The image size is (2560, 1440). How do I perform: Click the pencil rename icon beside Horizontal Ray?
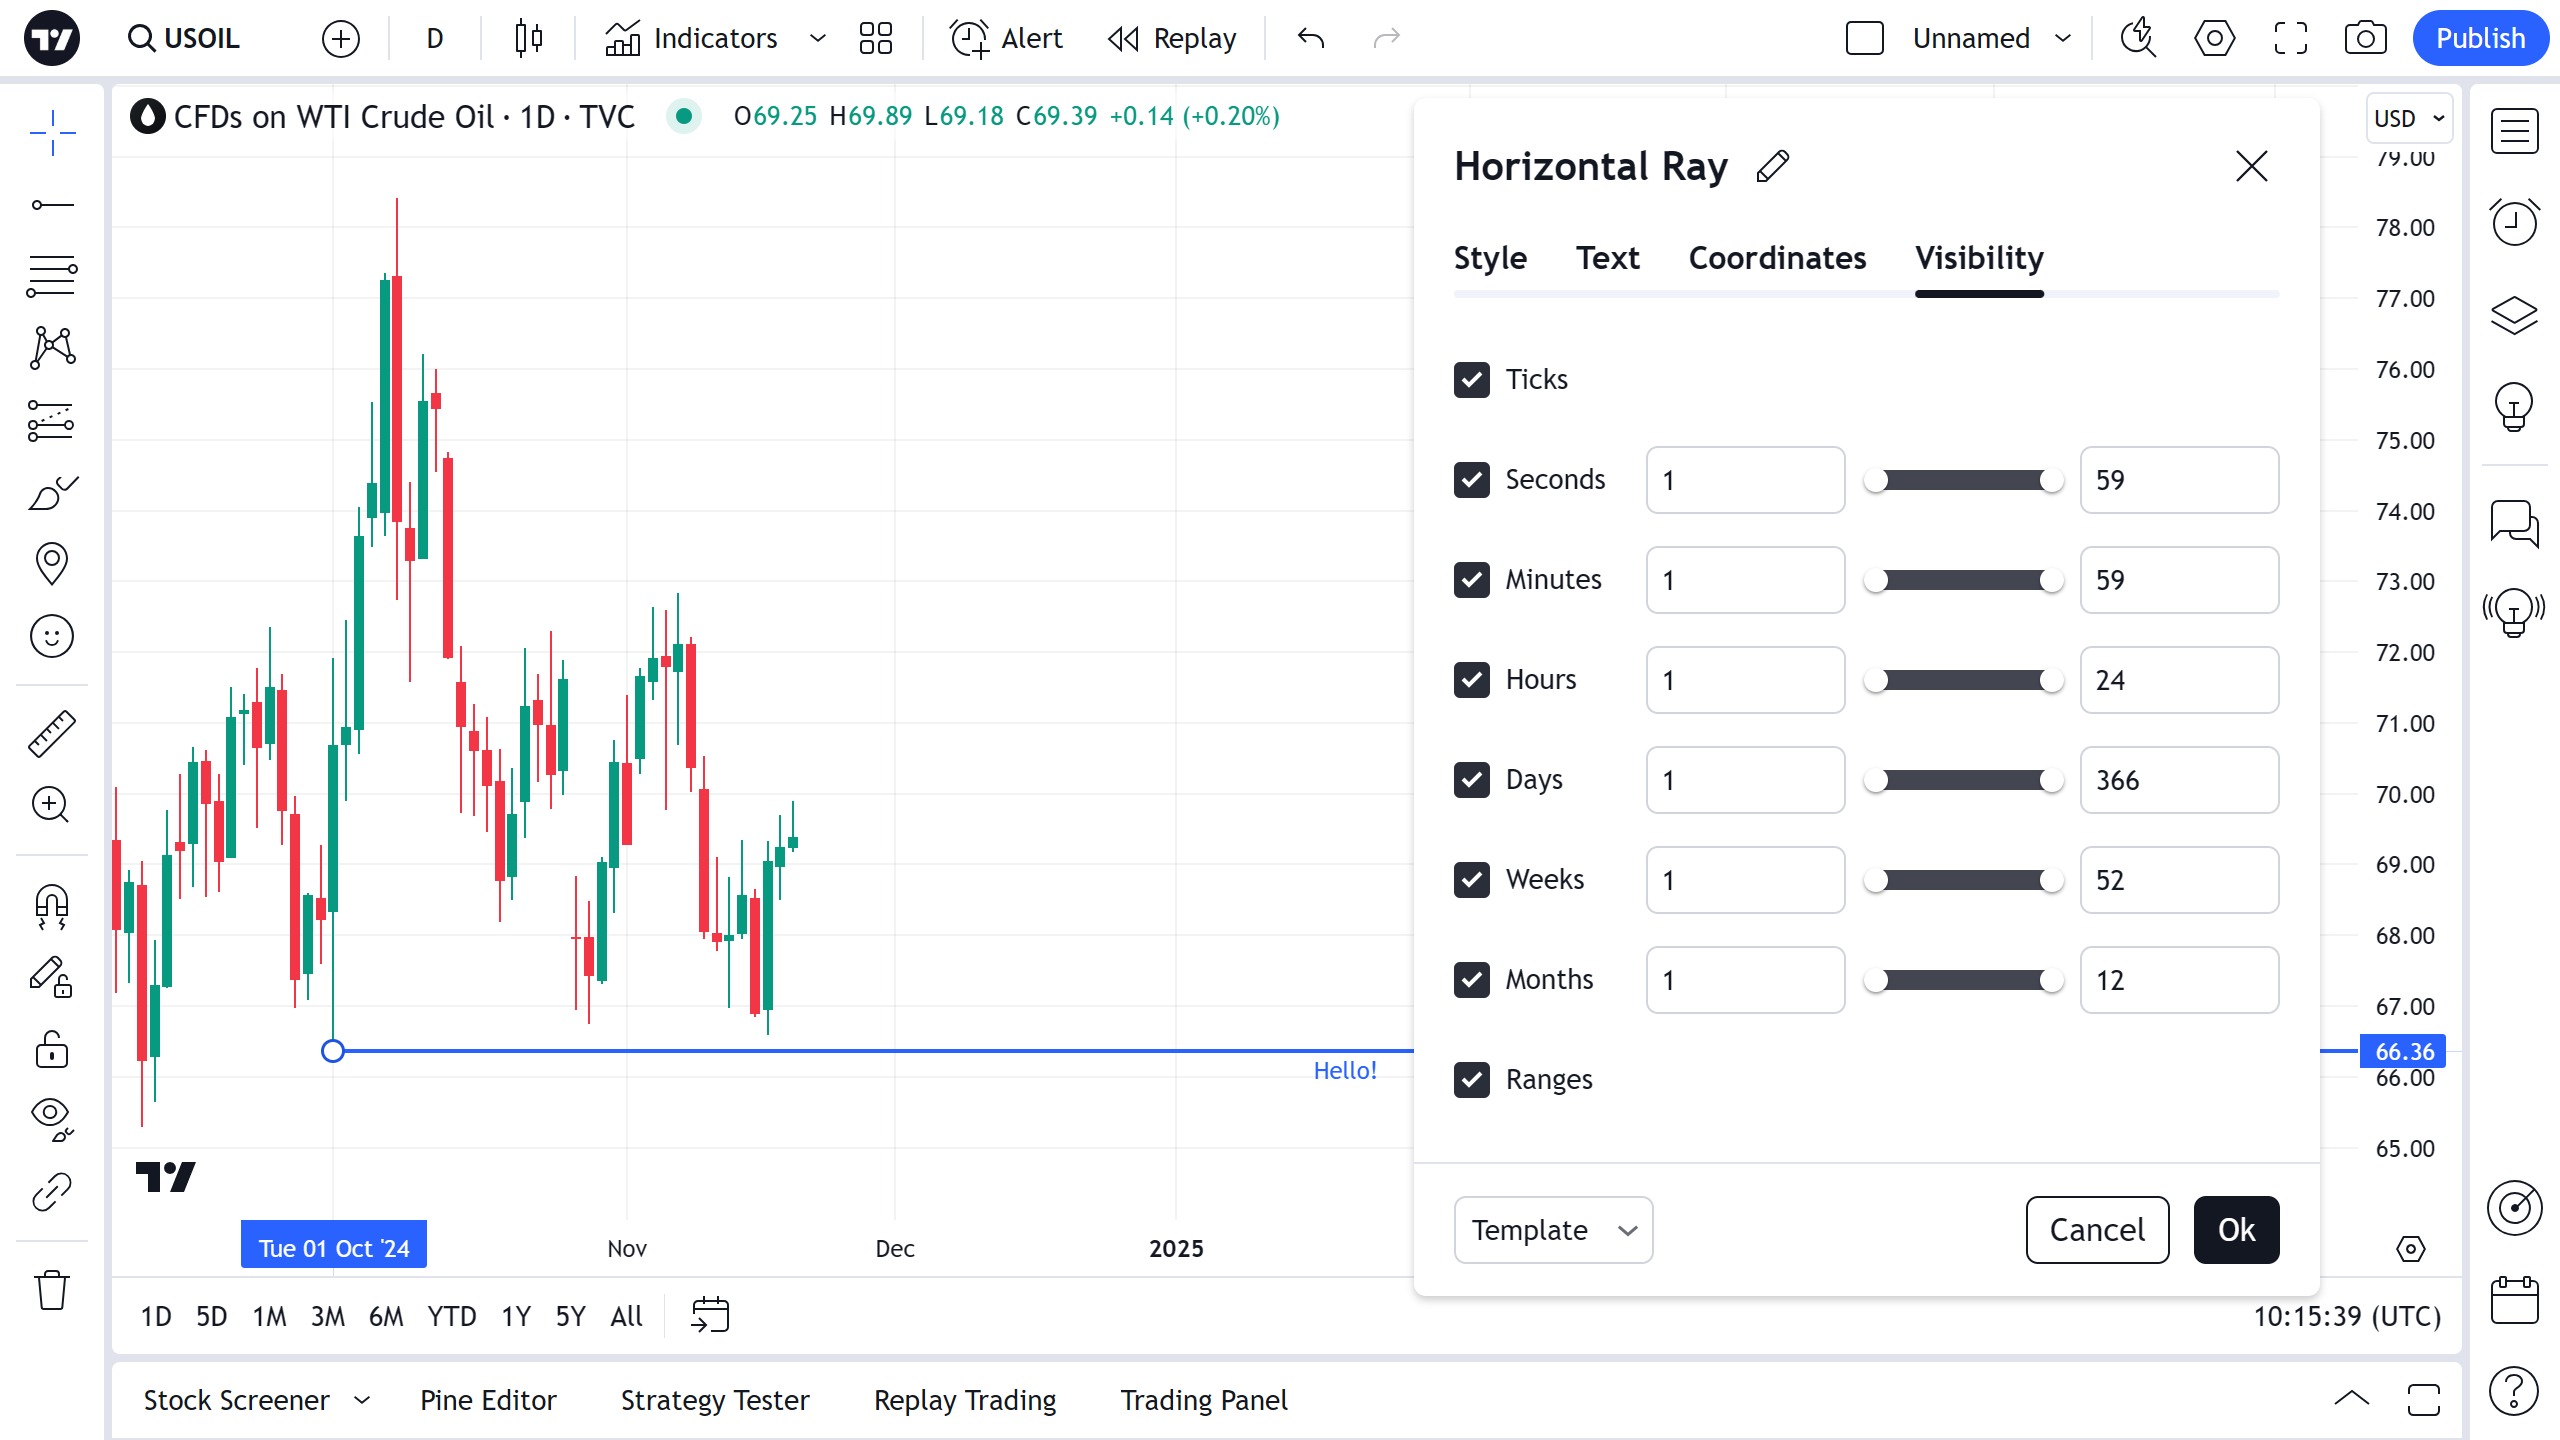click(x=1772, y=166)
